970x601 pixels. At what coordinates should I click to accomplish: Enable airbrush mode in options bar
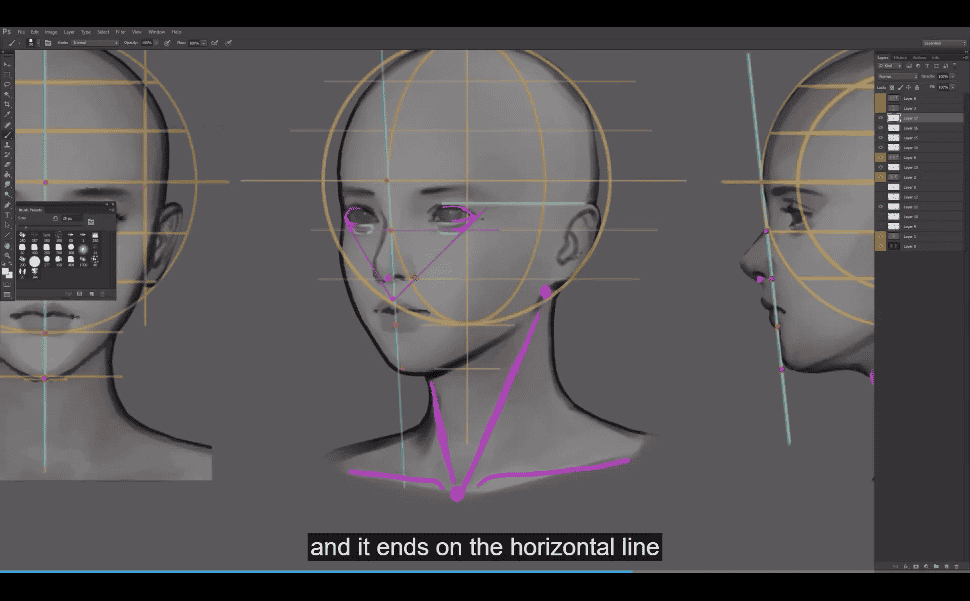214,43
